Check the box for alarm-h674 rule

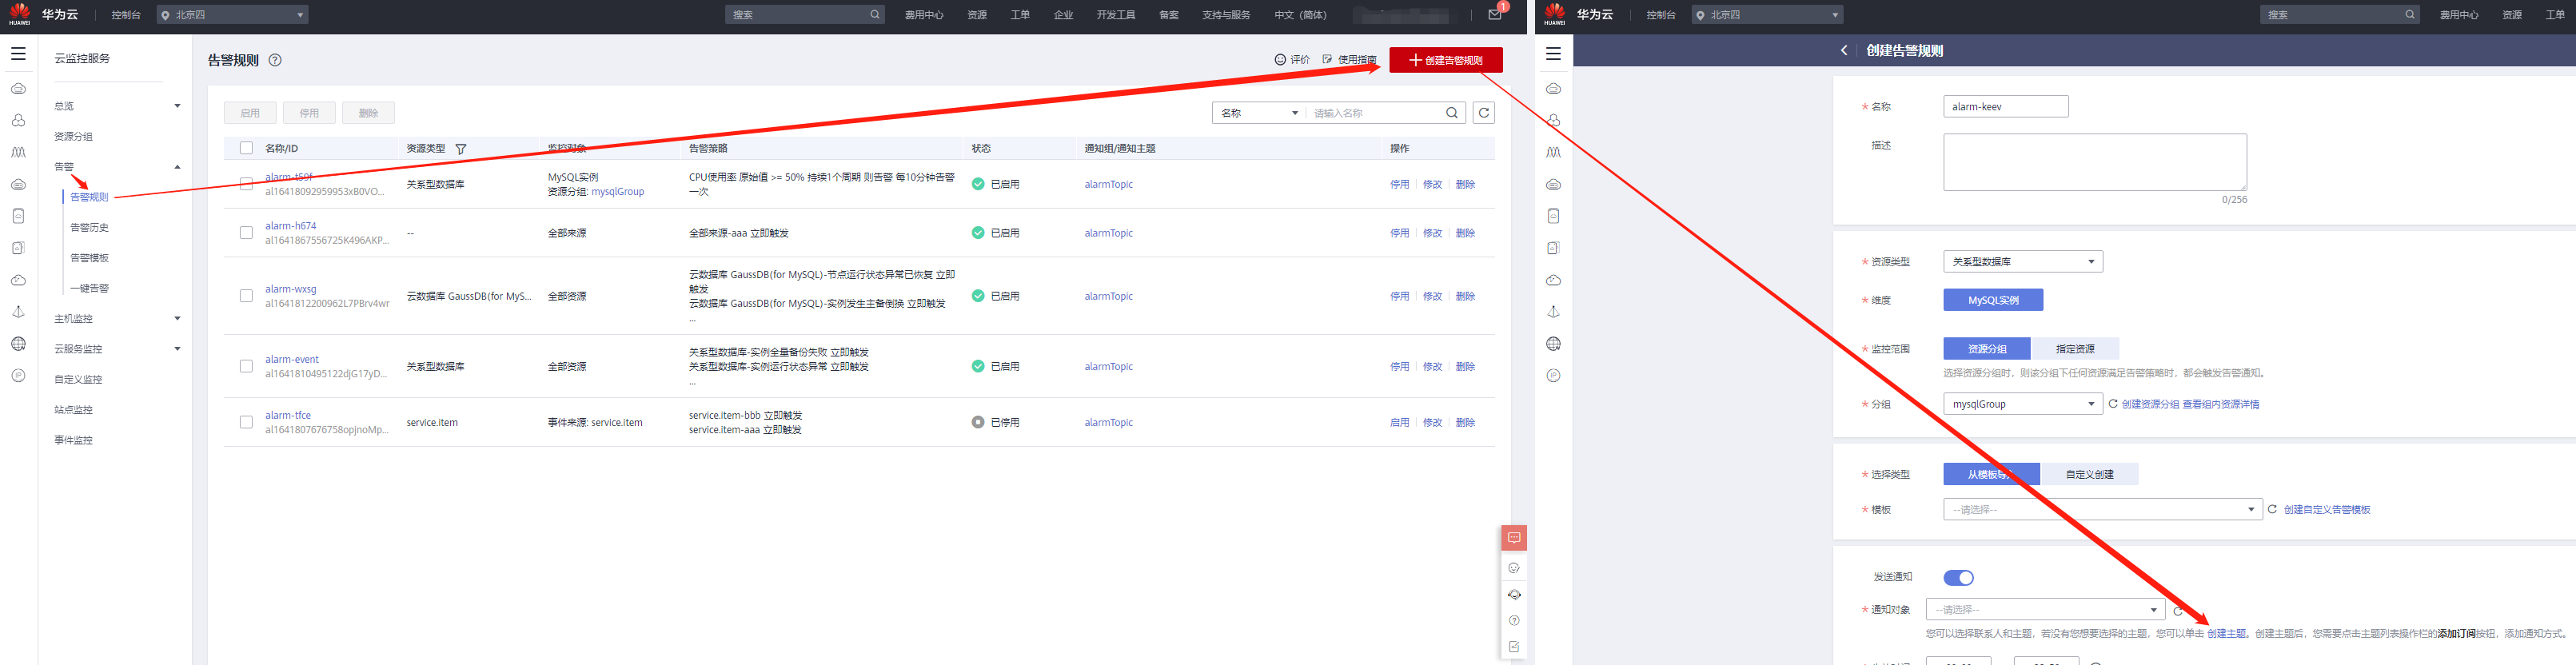(246, 233)
